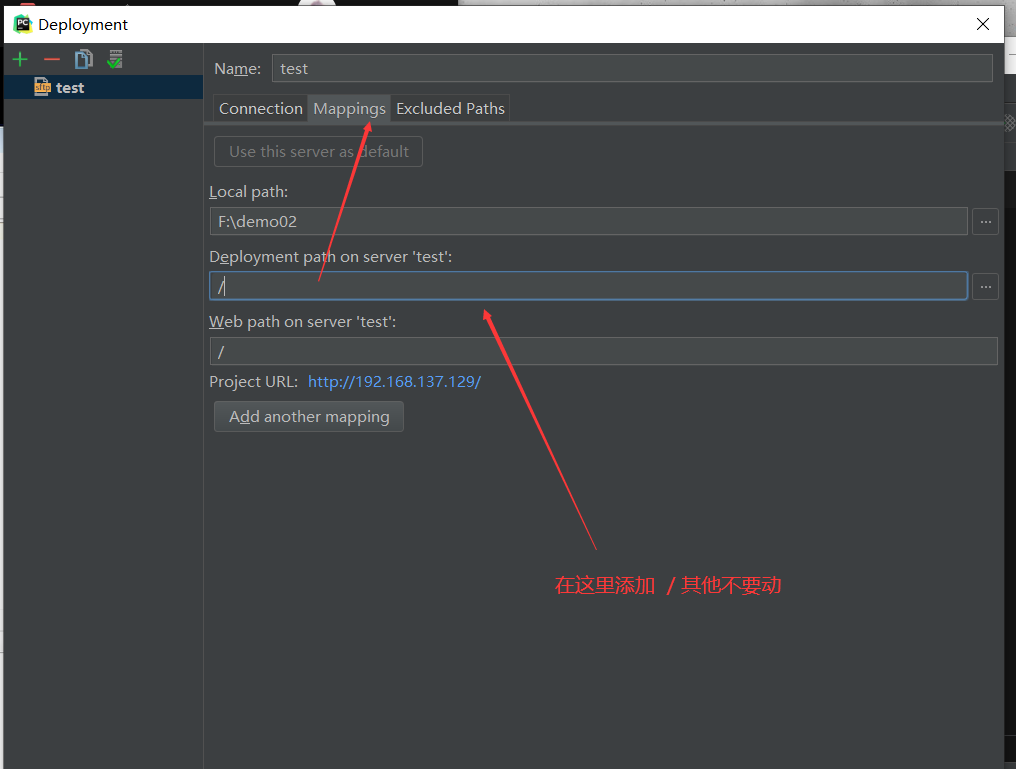Click the SFTP icon beside the test server
Viewport: 1016px width, 769px height.
click(x=40, y=87)
